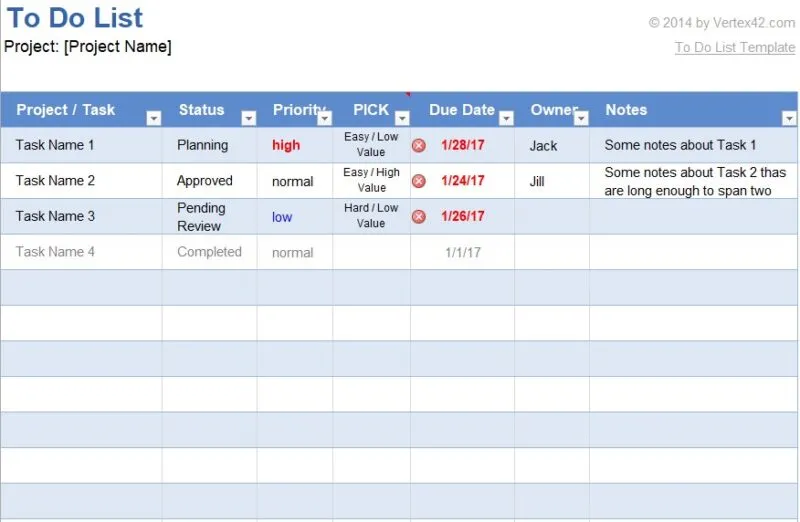Screen dimensions: 800x522
Task: Select the Task Name 1 cell
Action: [x=56, y=145]
